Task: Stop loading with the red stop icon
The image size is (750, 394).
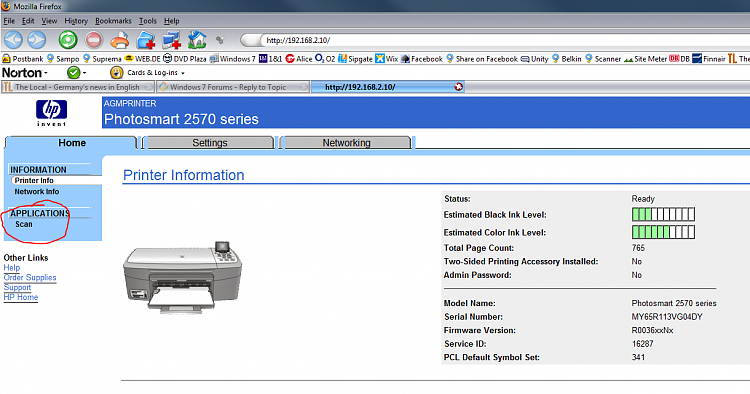Action: (94, 40)
